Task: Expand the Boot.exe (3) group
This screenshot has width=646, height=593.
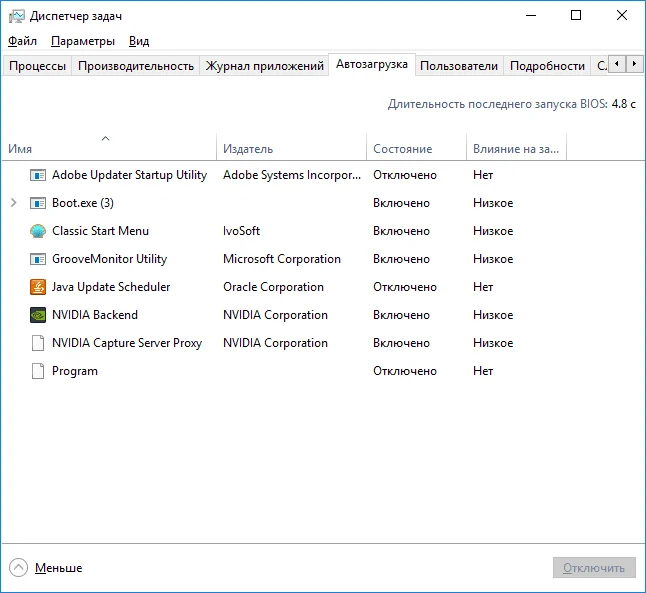Action: [14, 203]
